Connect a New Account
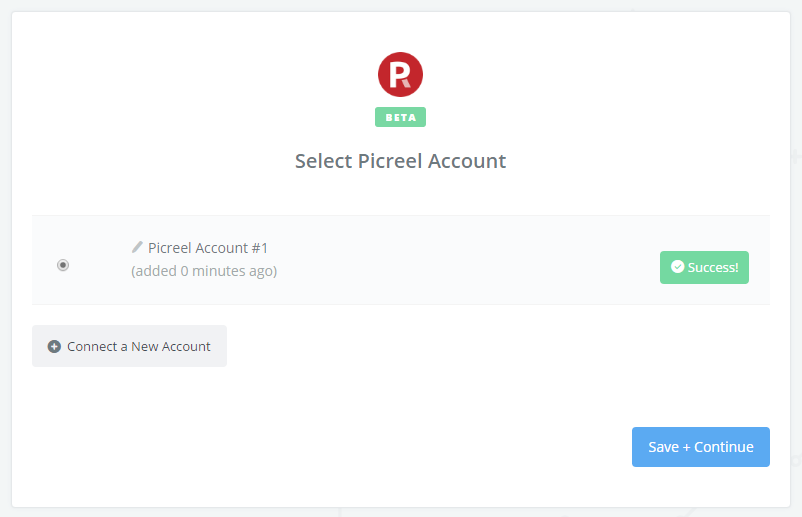Viewport: 802px width, 517px height. tap(129, 346)
